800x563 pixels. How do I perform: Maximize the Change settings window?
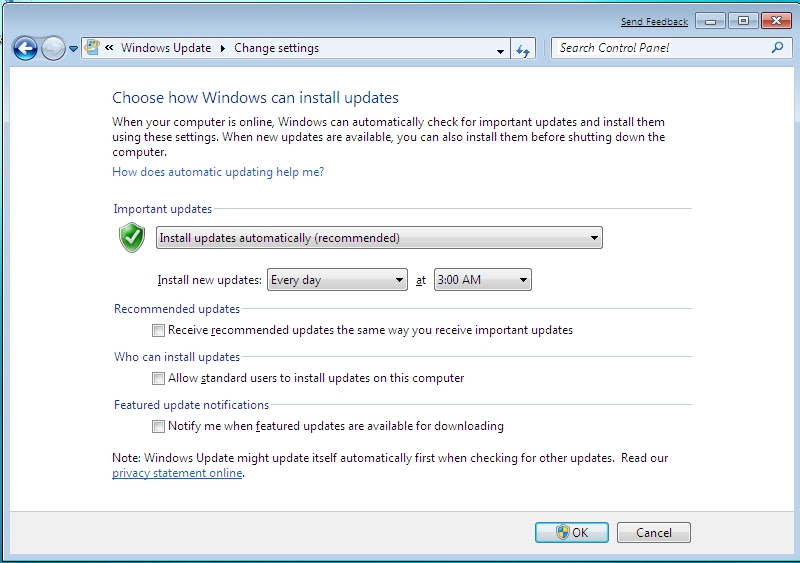[743, 21]
